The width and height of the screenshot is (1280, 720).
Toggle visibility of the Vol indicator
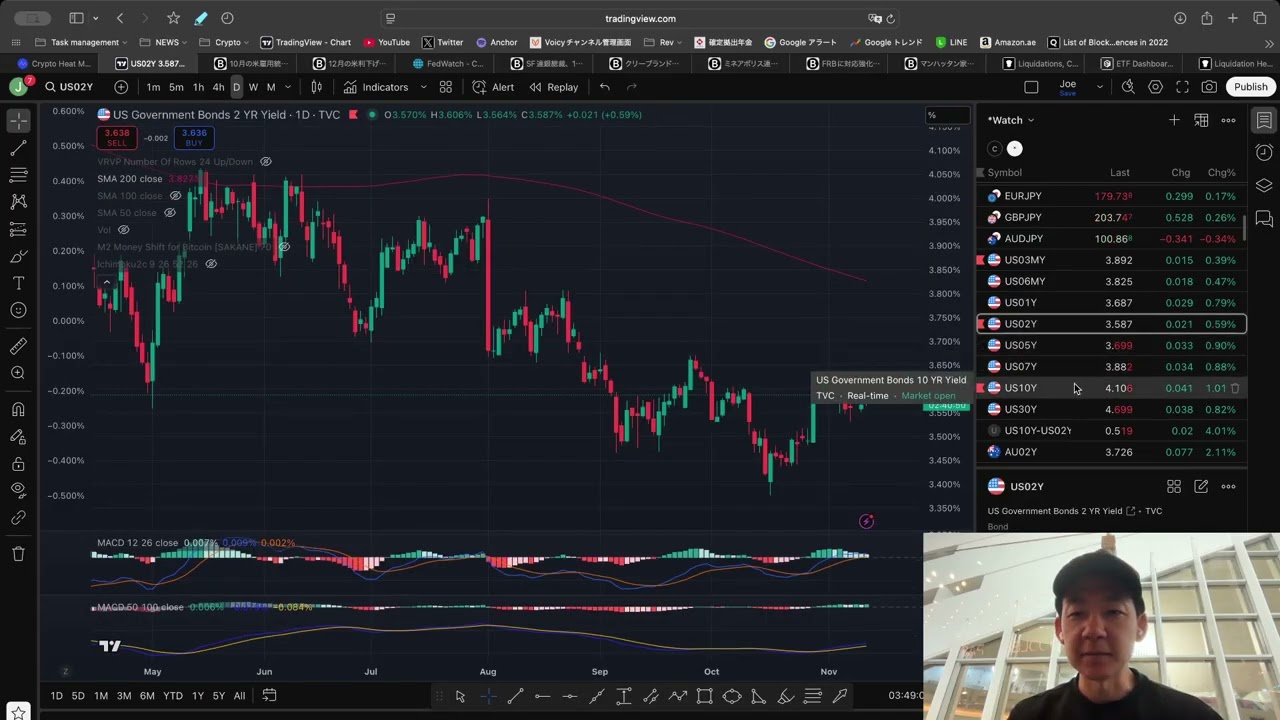tap(123, 230)
